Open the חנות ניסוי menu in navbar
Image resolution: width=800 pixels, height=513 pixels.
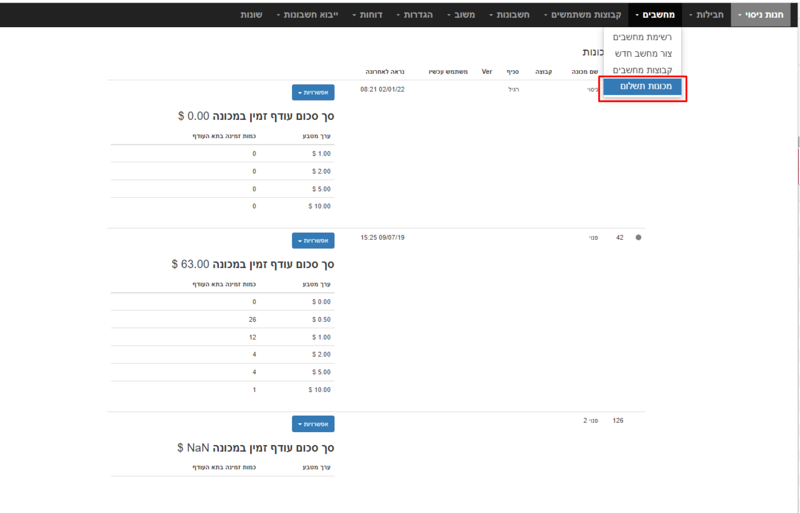[760, 14]
